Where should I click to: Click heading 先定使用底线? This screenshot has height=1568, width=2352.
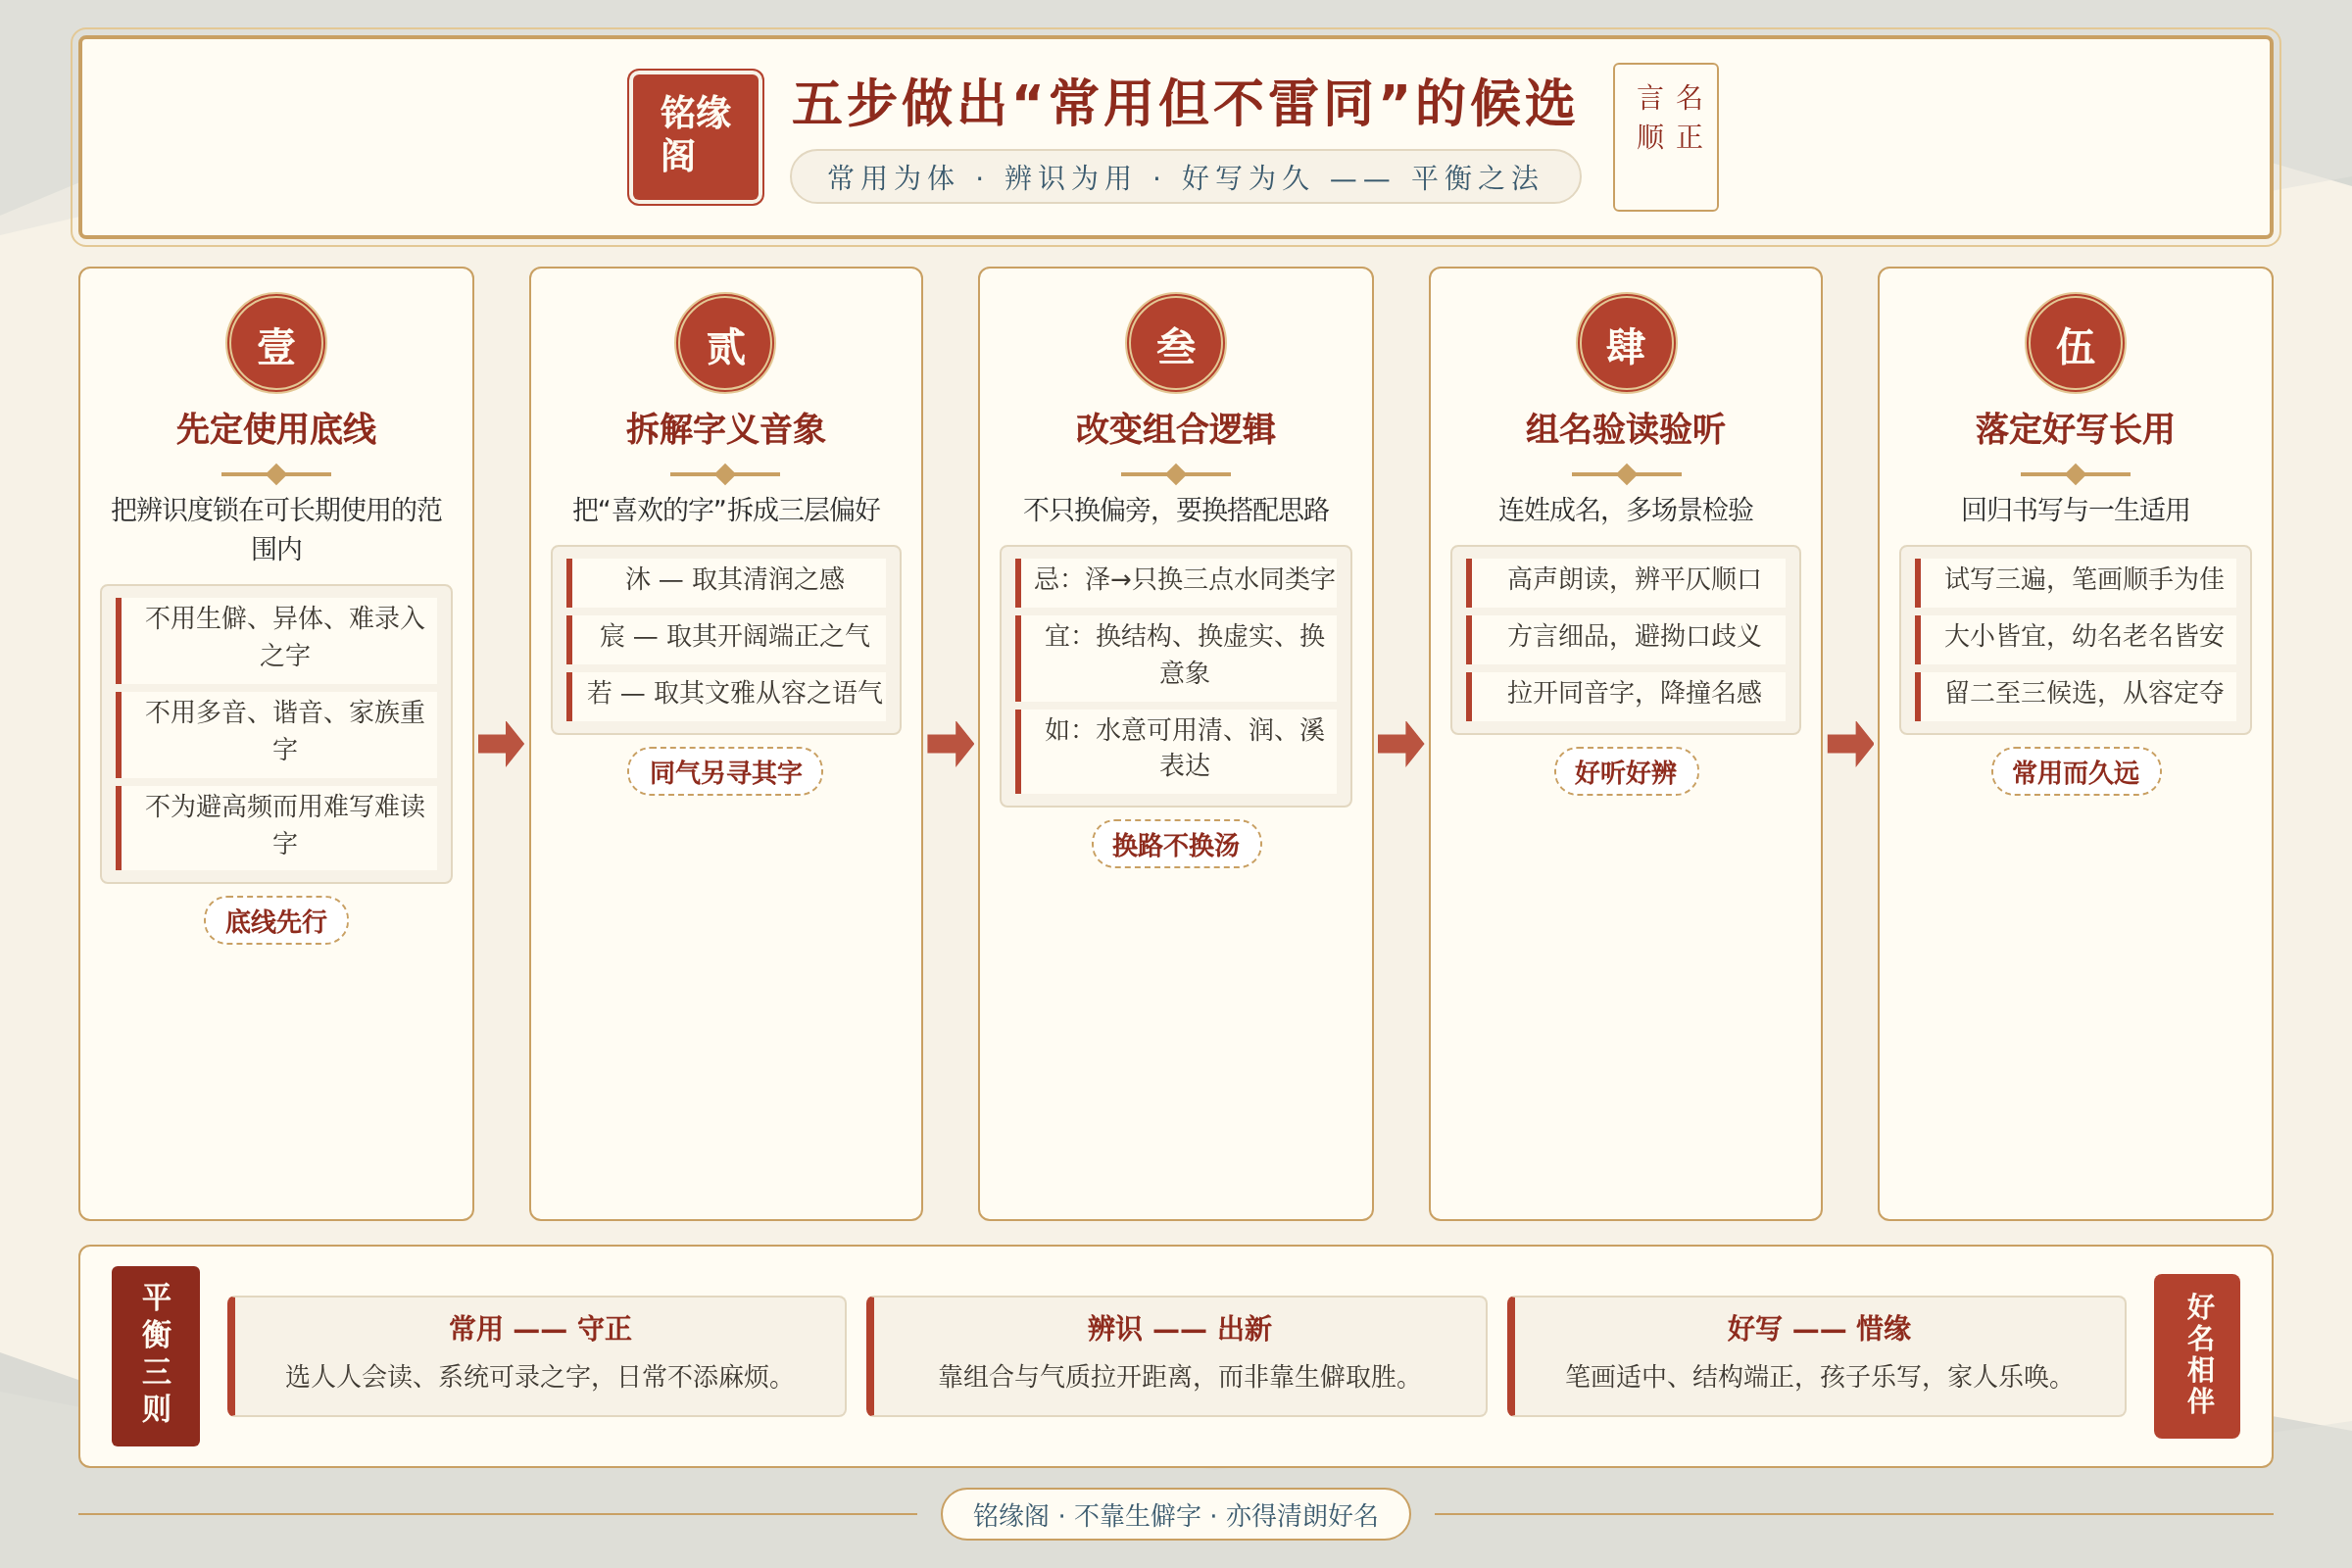(276, 429)
